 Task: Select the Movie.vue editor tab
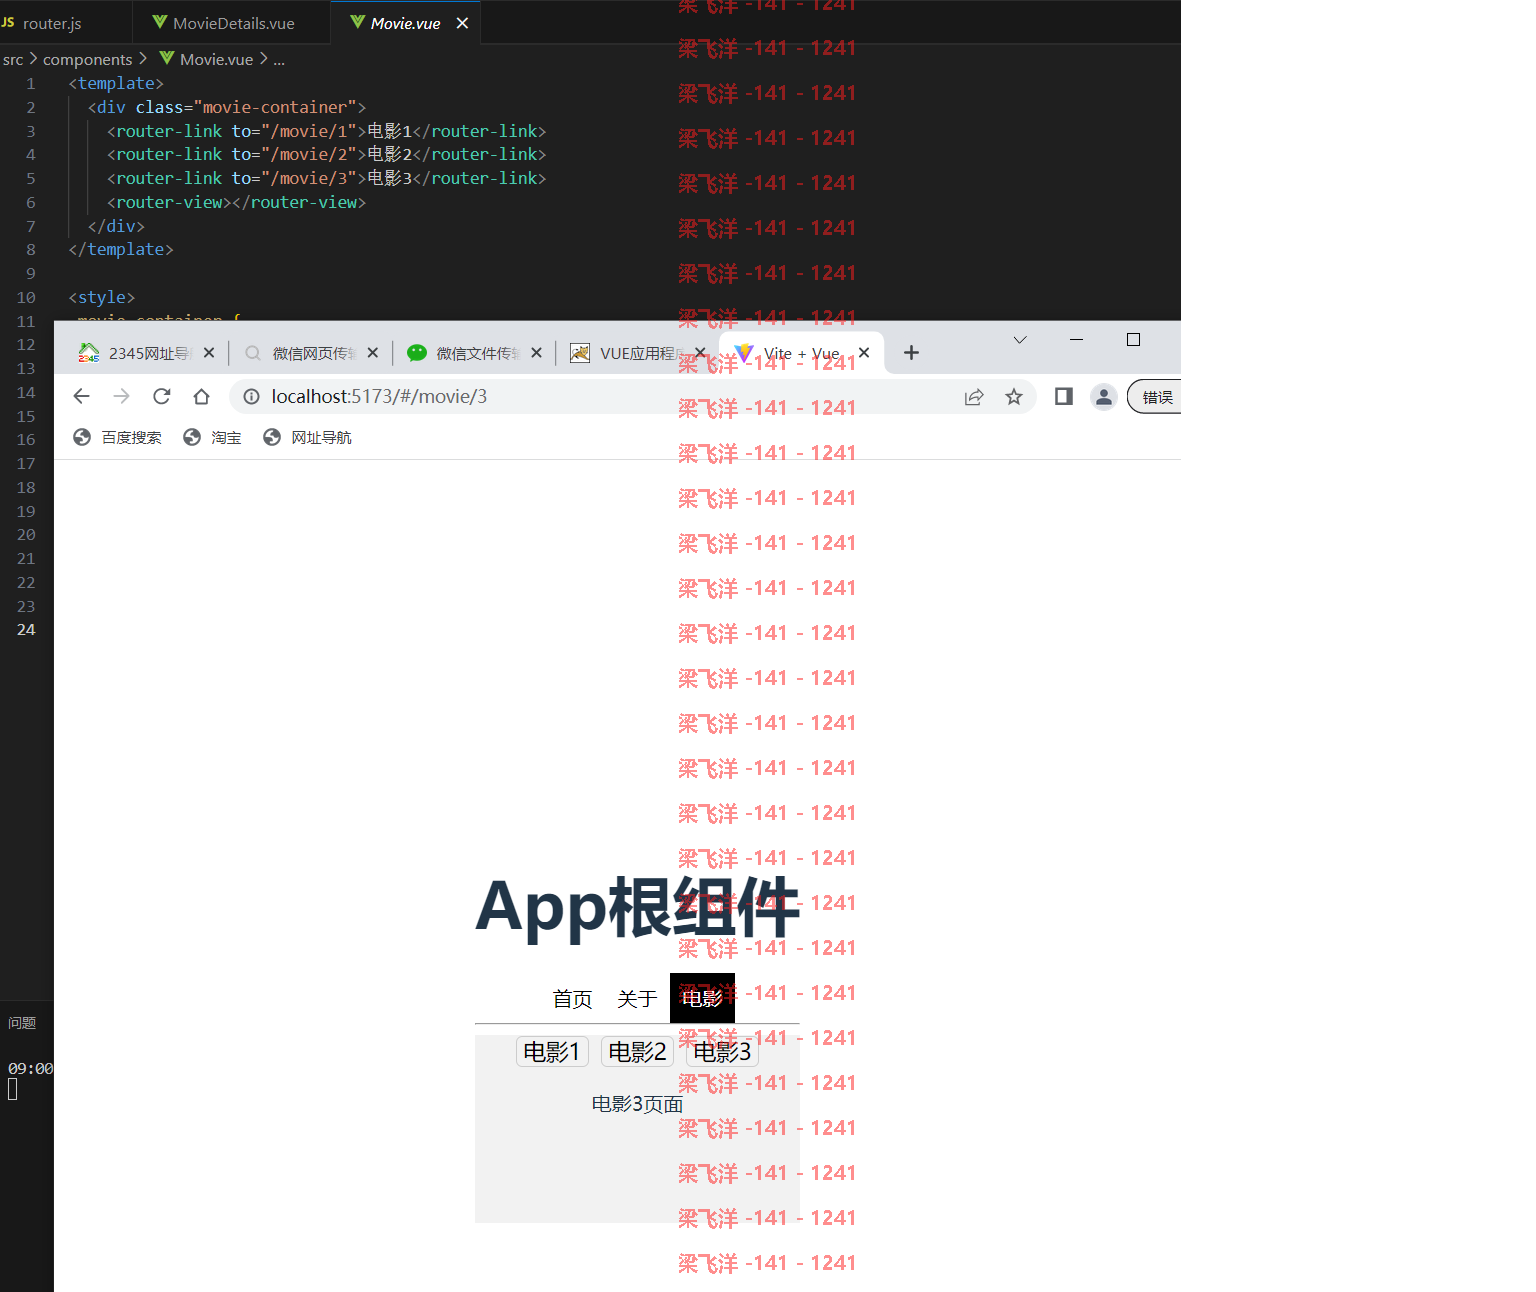[x=405, y=23]
